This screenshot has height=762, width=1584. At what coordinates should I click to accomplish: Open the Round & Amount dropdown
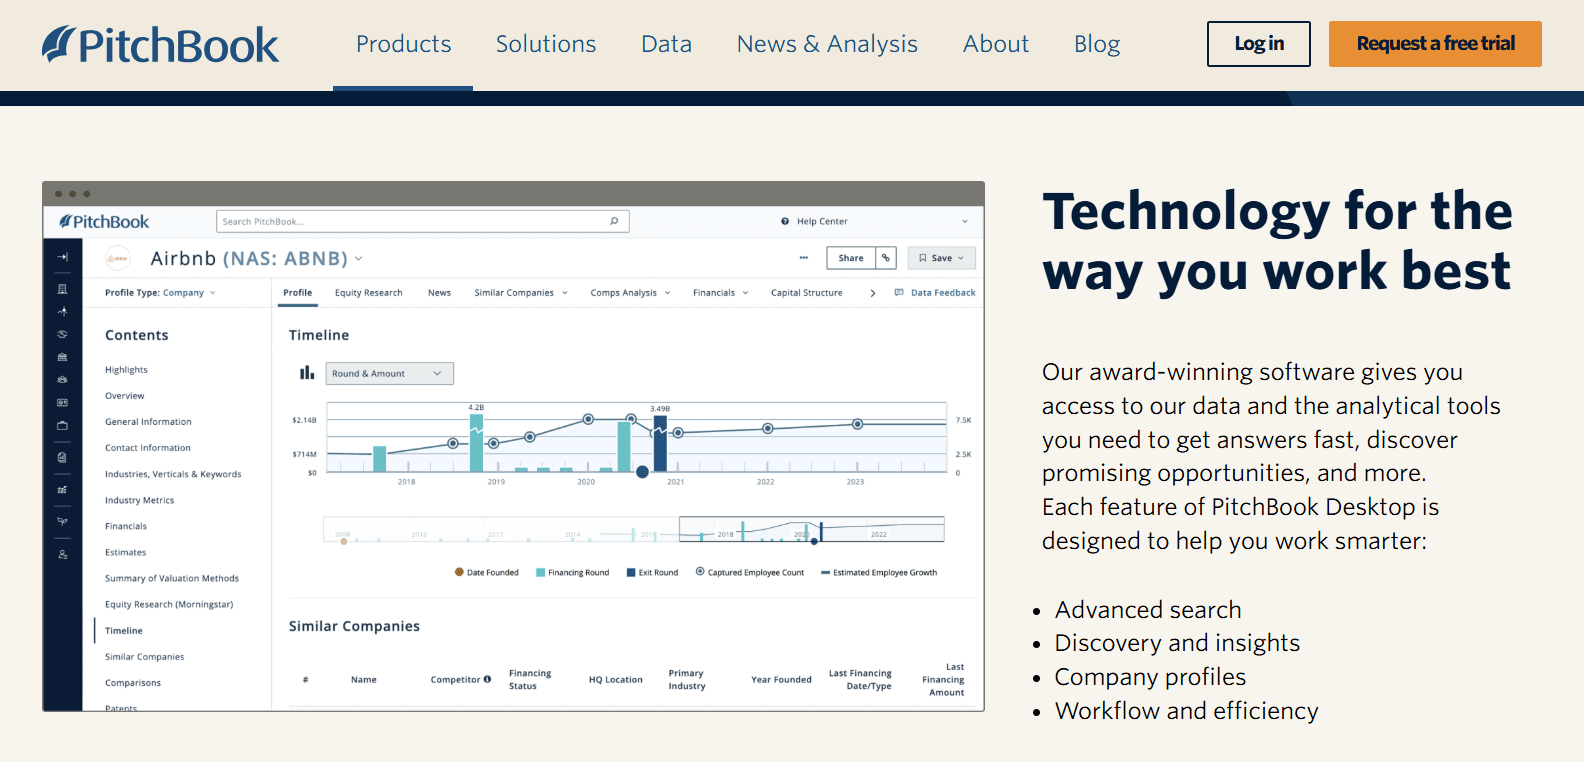click(389, 373)
